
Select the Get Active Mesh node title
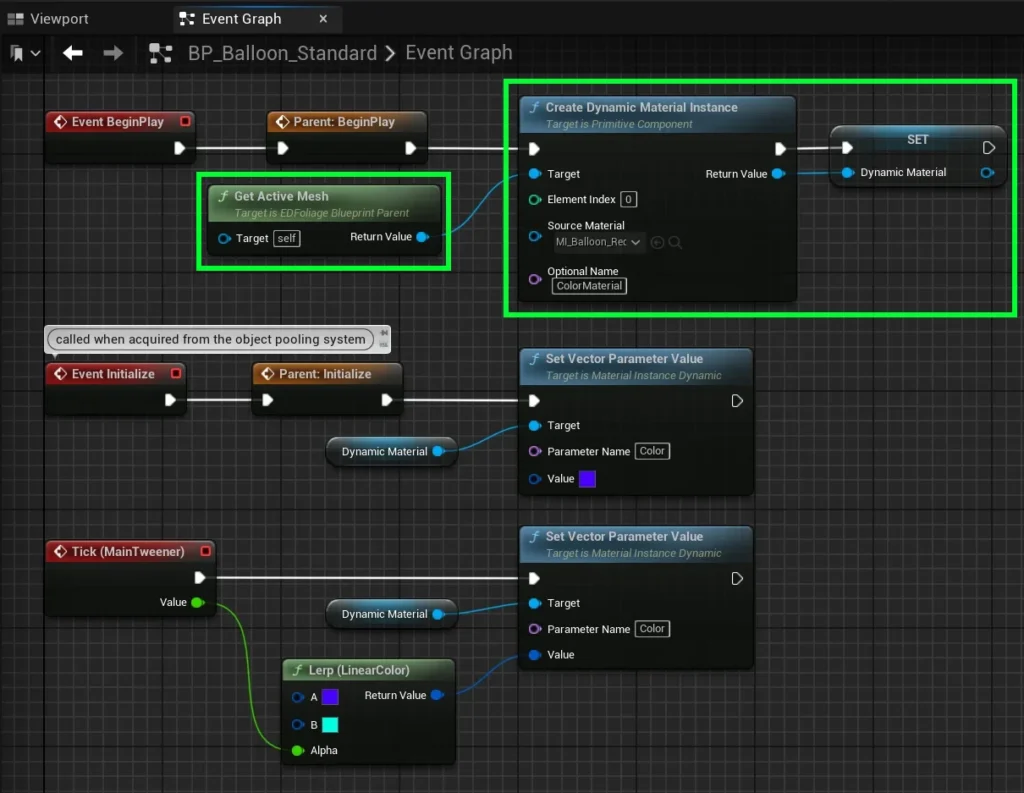click(281, 196)
